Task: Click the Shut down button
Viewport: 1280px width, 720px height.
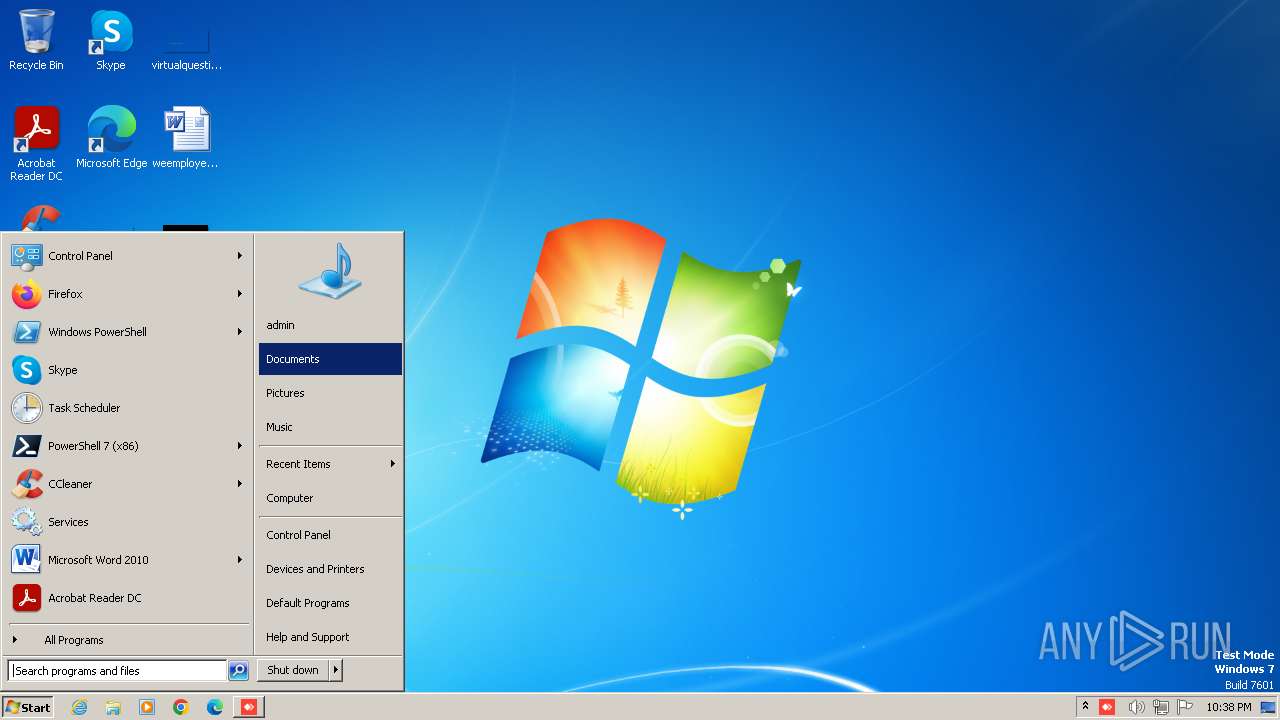Action: pos(293,670)
